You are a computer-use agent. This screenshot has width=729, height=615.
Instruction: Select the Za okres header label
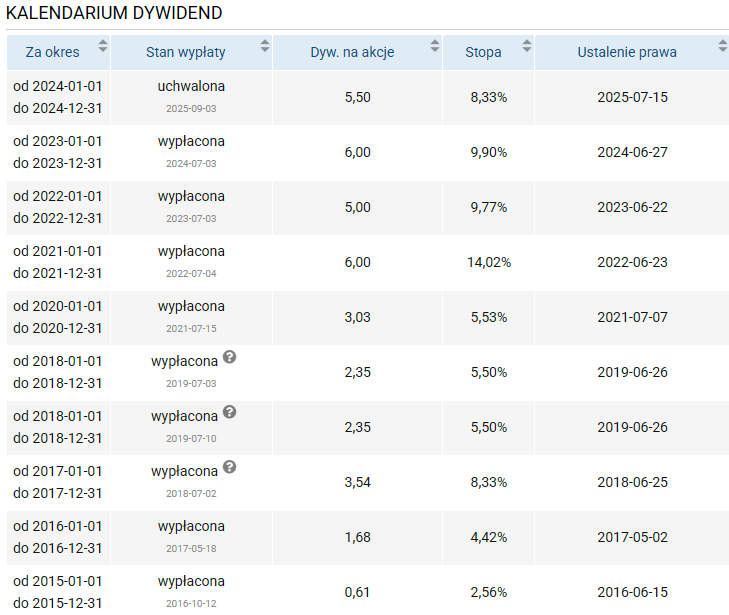52,52
